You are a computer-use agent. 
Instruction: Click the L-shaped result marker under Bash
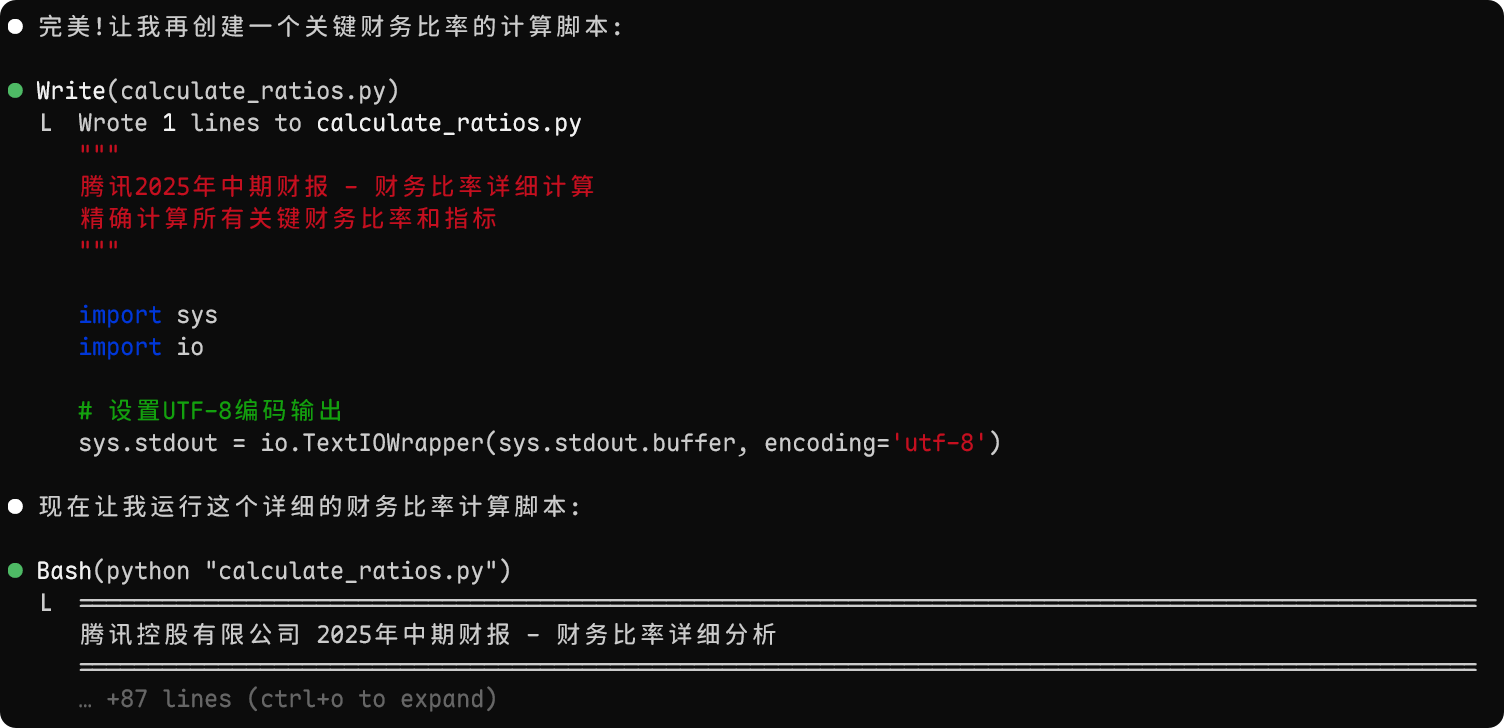tap(46, 603)
